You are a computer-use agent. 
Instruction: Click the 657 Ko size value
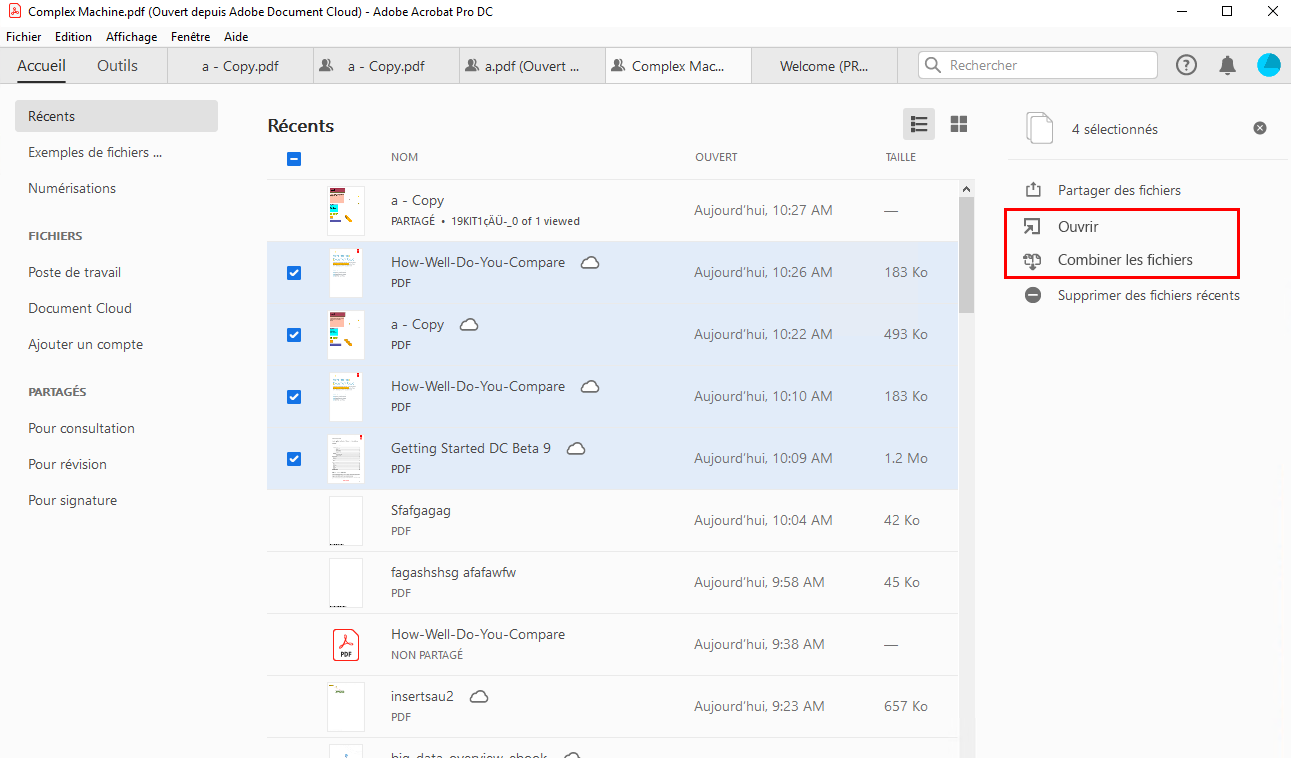pyautogui.click(x=906, y=706)
